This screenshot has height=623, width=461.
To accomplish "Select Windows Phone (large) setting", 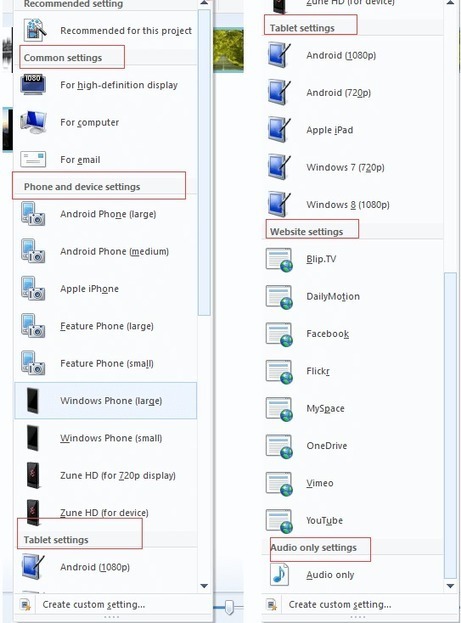I will pyautogui.click(x=106, y=400).
